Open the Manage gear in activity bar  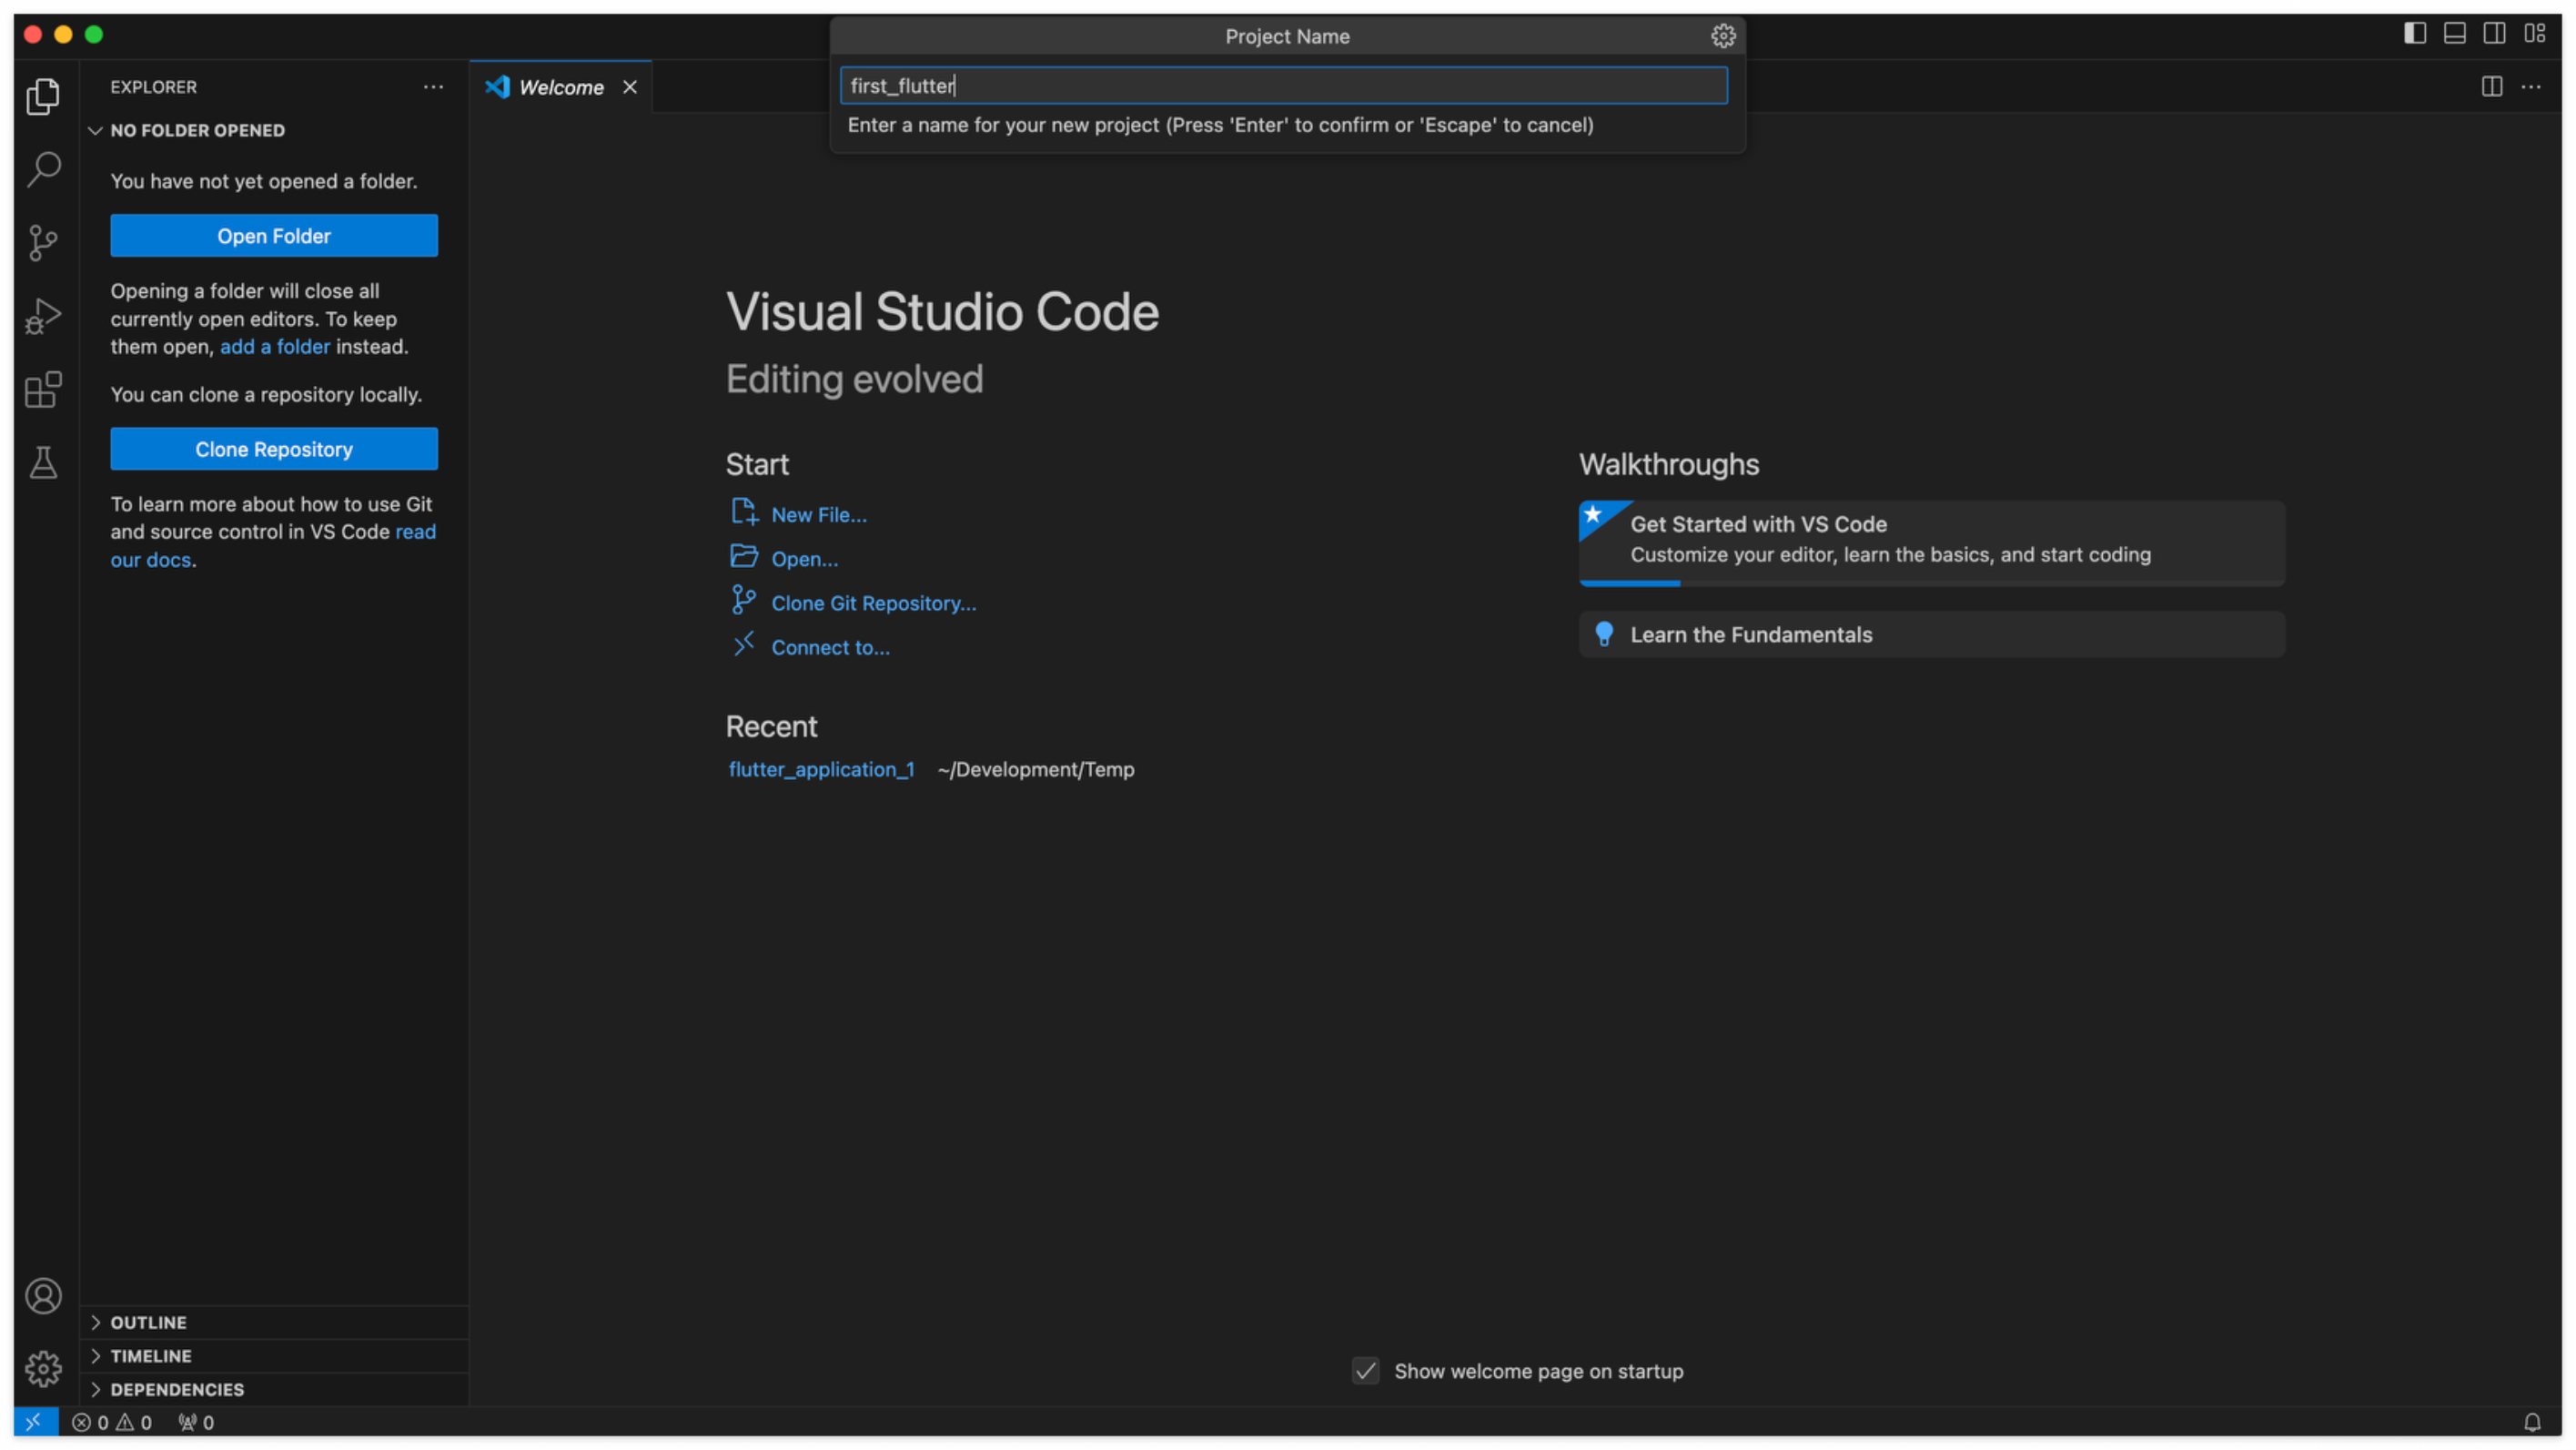(x=43, y=1369)
